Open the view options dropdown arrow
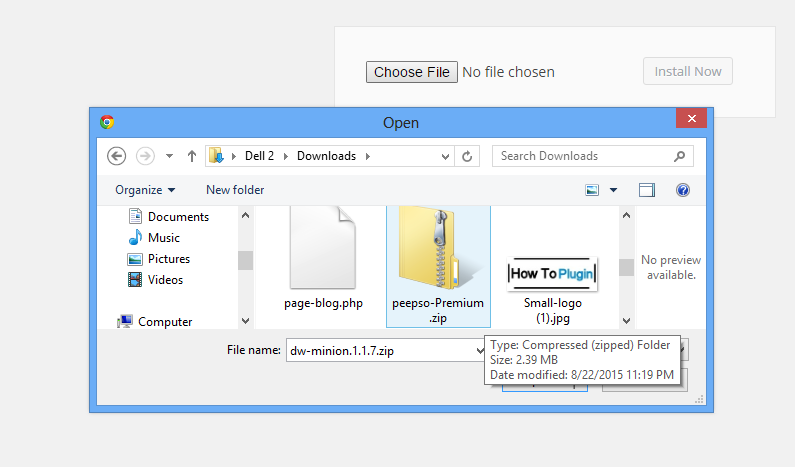Screen dimensions: 795x467 tap(613, 190)
